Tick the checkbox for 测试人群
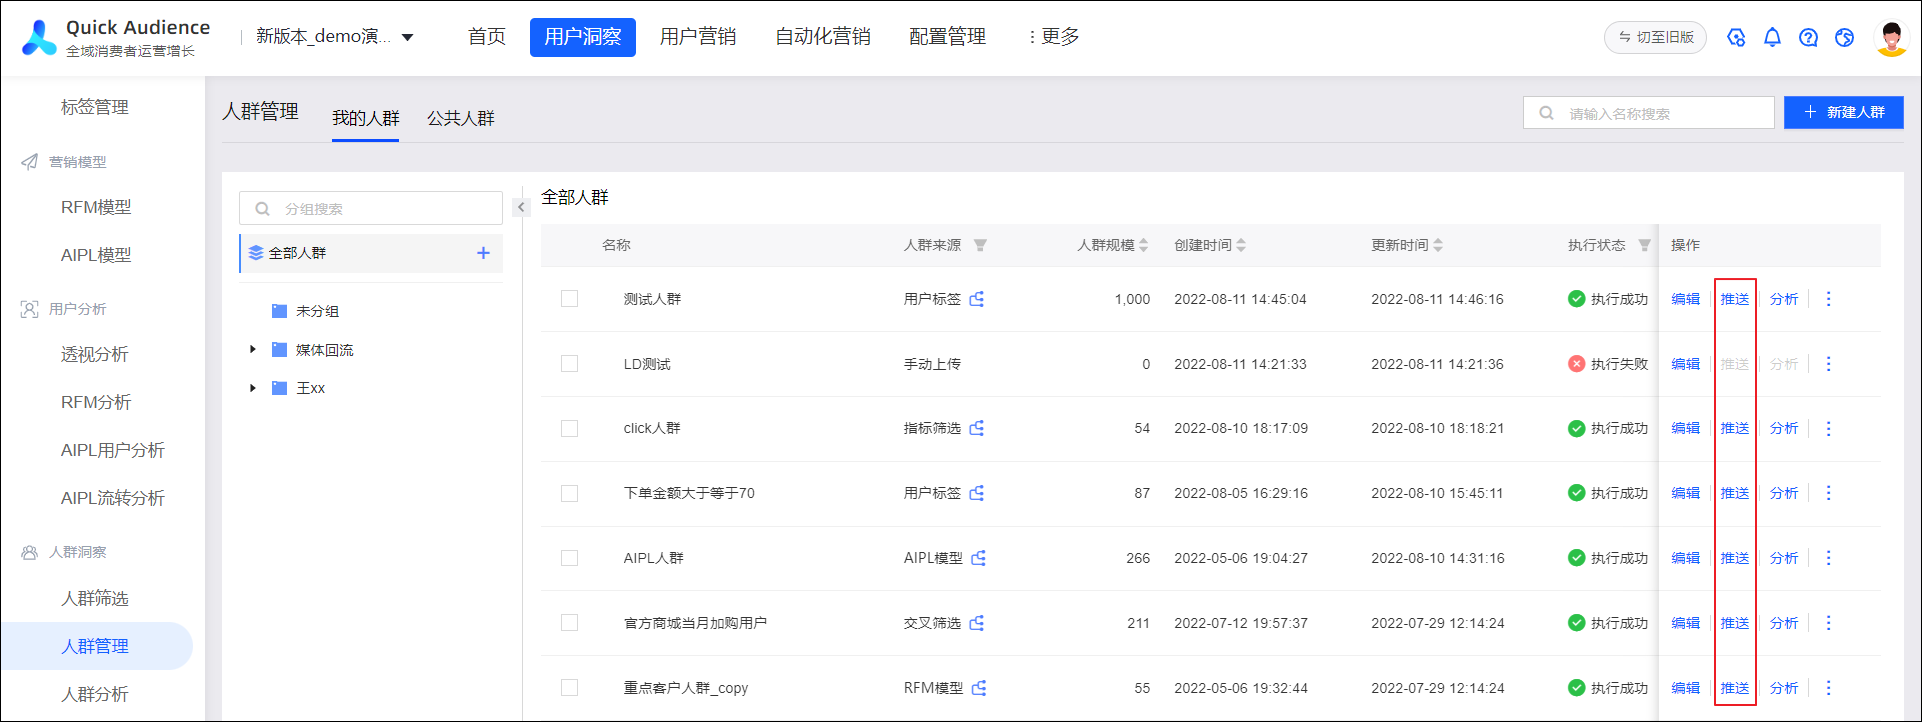Screen dimensions: 1922x722 click(x=570, y=299)
